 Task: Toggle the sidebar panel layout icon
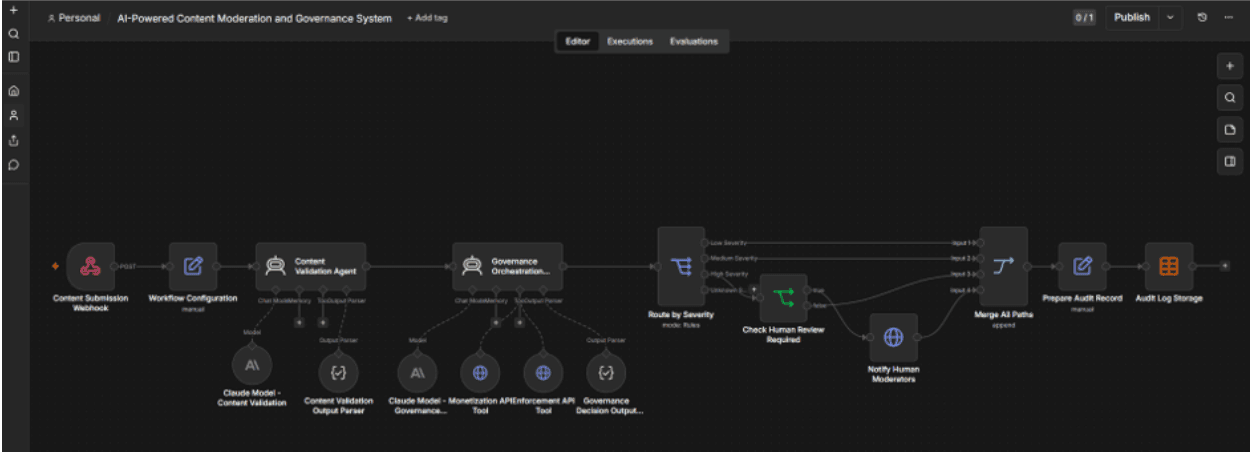click(x=14, y=57)
